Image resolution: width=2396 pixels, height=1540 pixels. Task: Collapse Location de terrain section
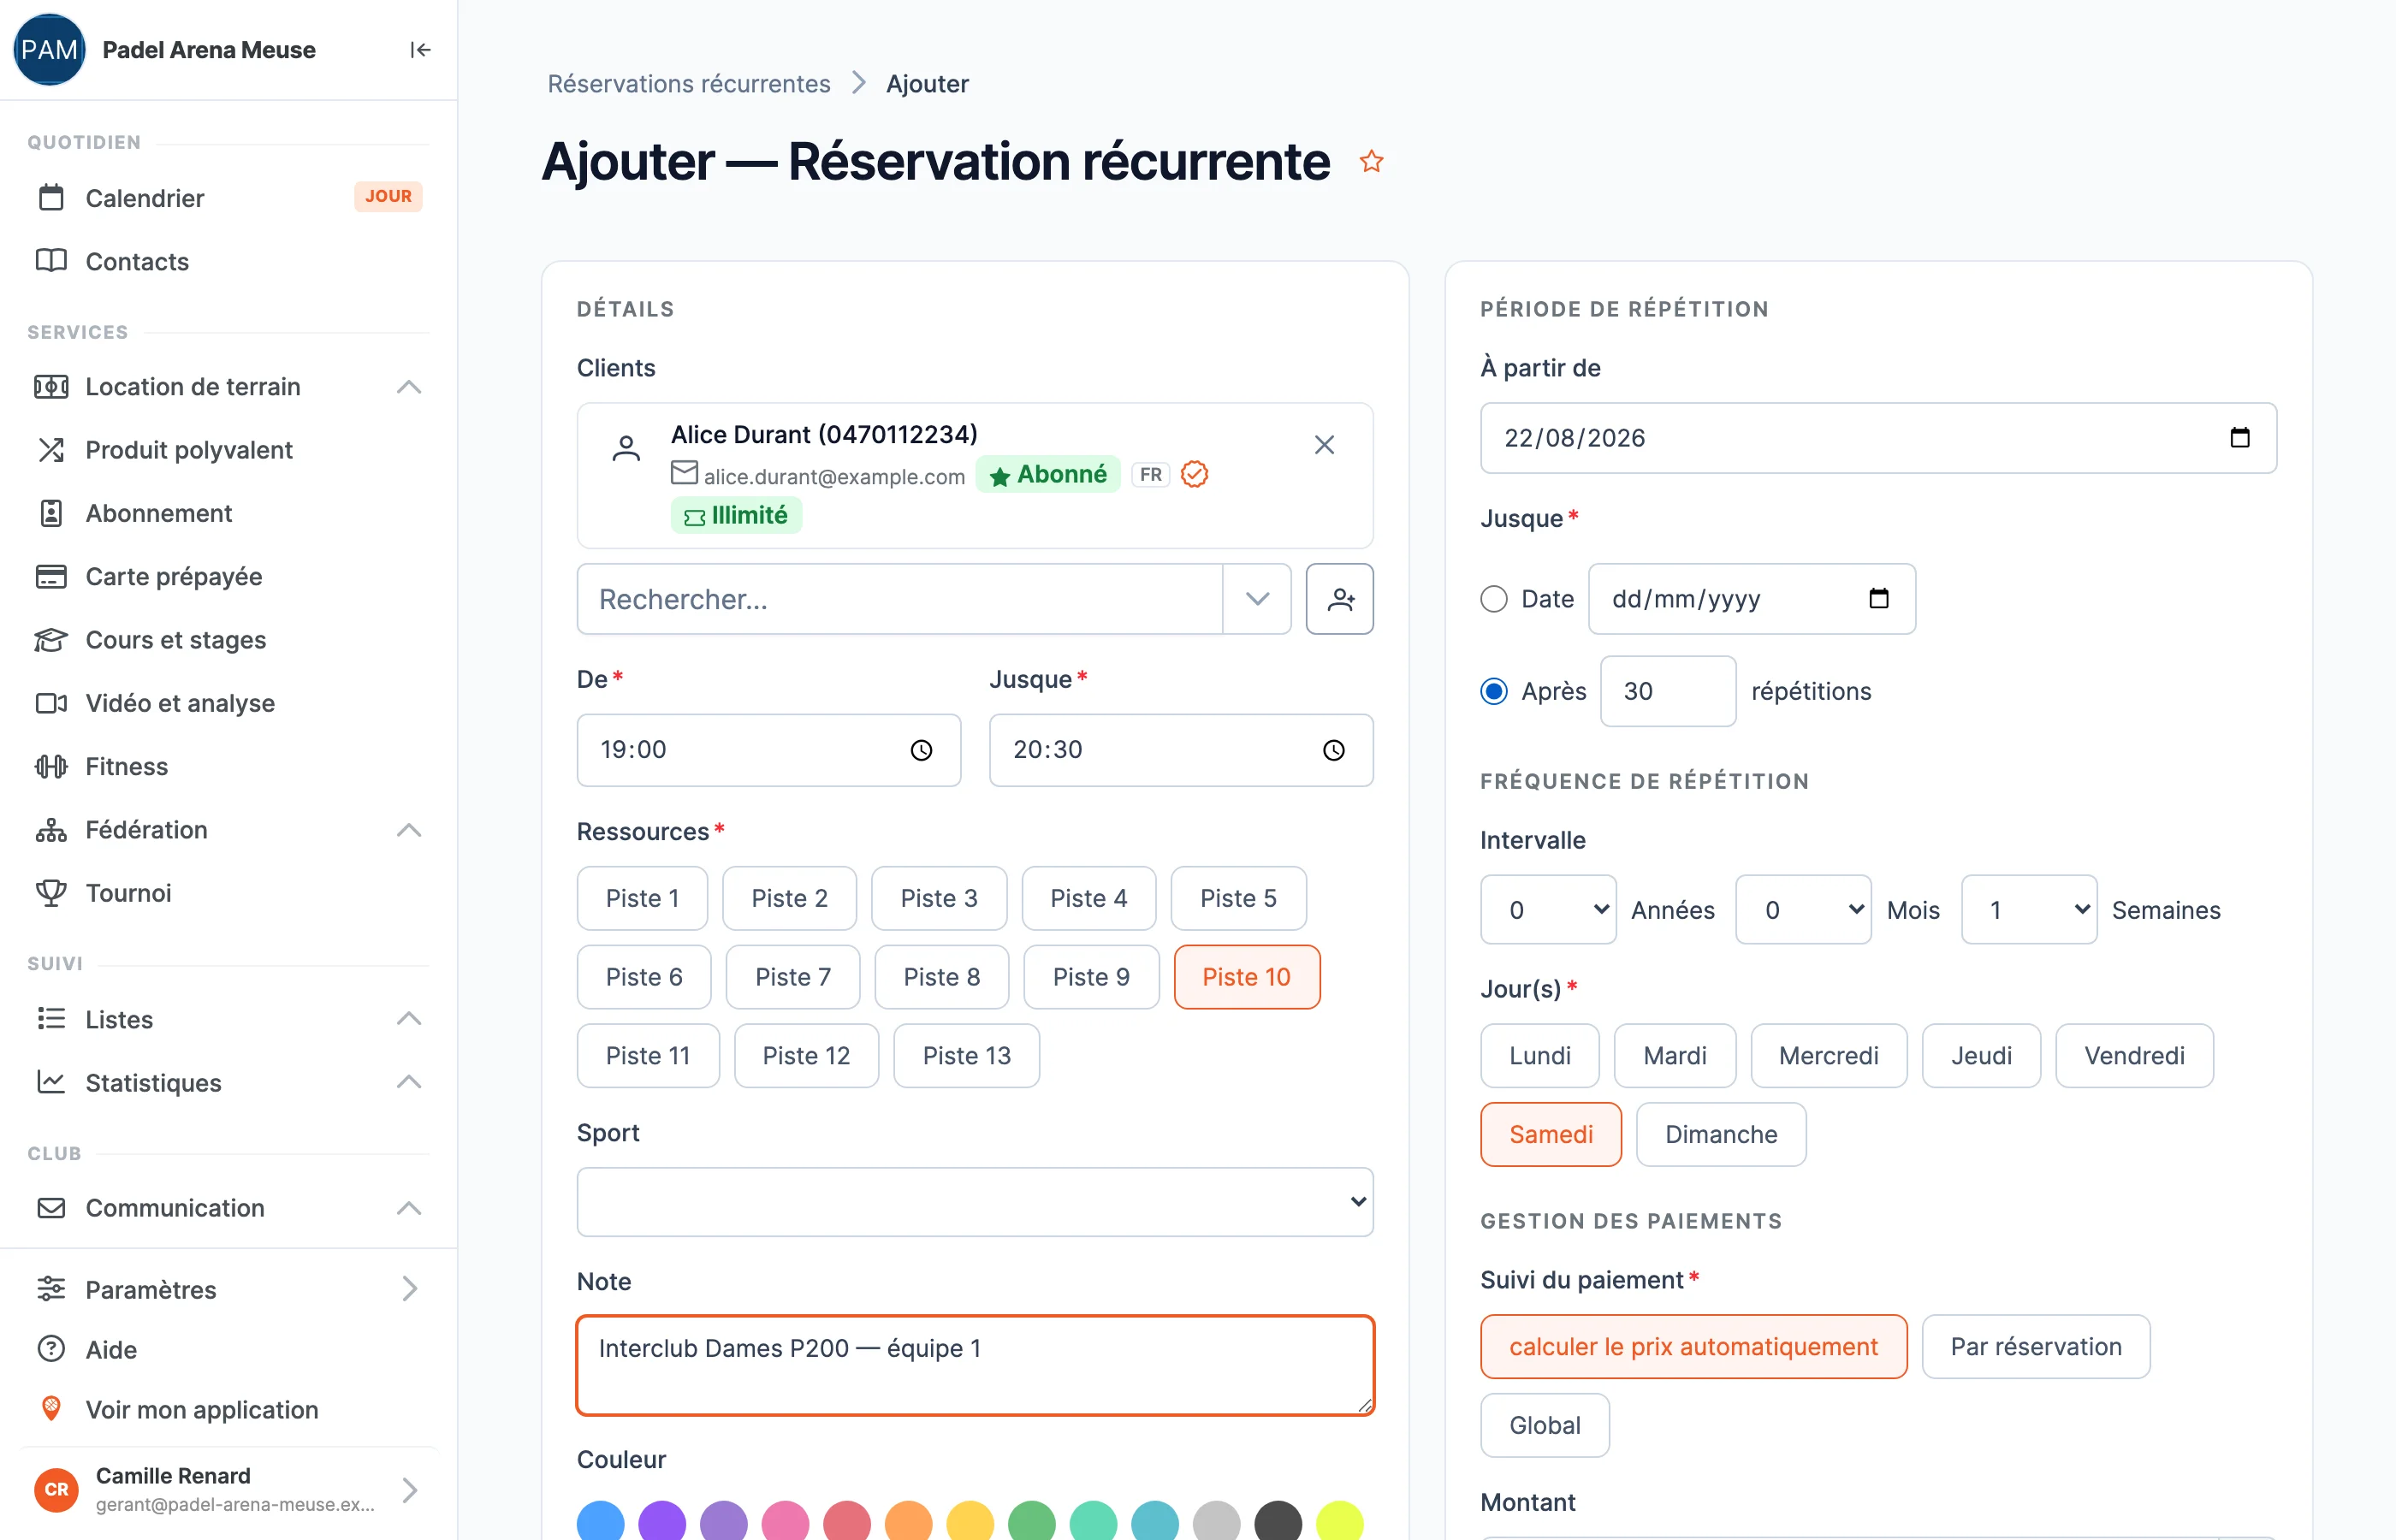pyautogui.click(x=408, y=387)
